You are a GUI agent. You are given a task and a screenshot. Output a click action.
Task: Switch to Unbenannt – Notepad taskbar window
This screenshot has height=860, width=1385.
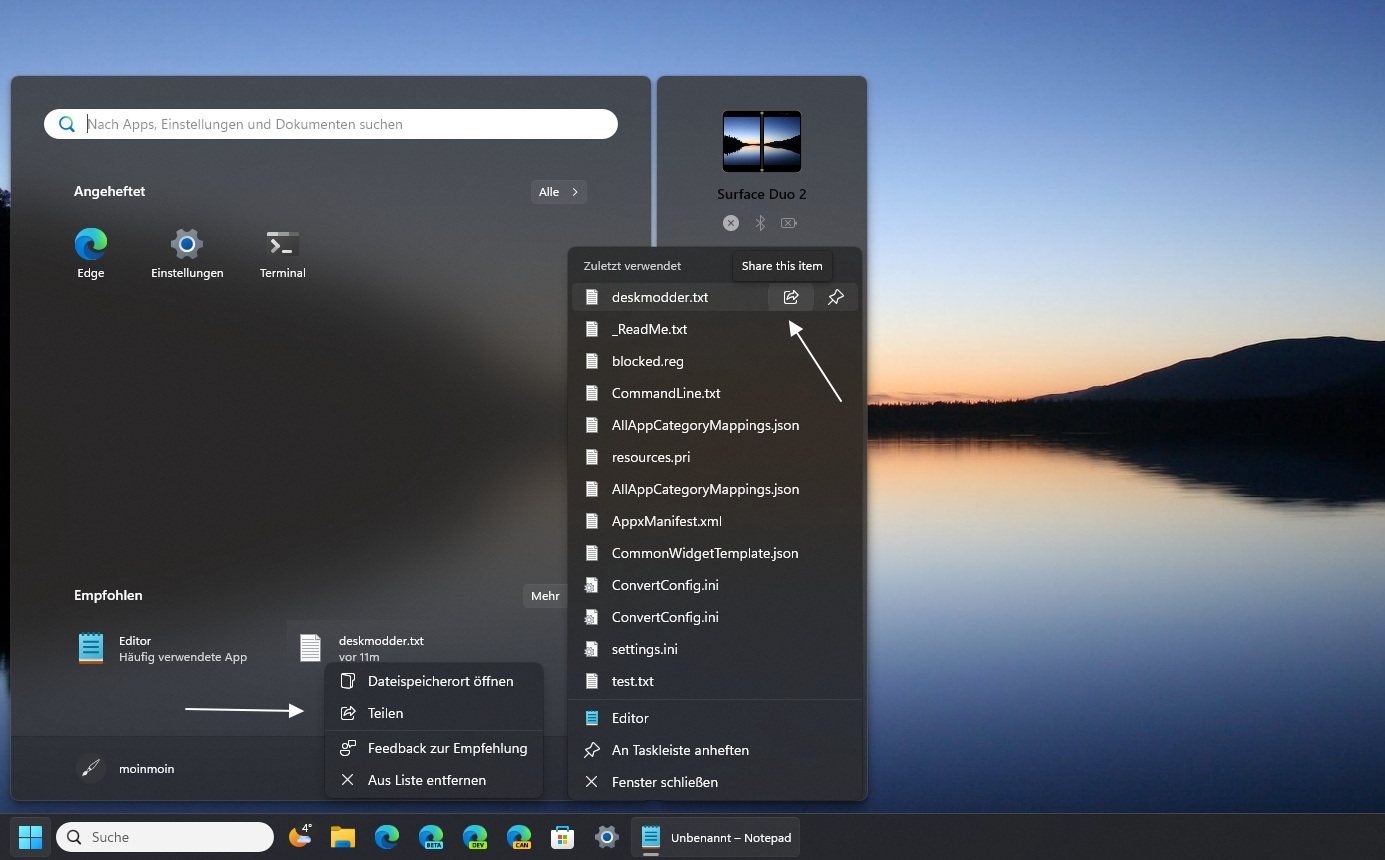[x=715, y=837]
